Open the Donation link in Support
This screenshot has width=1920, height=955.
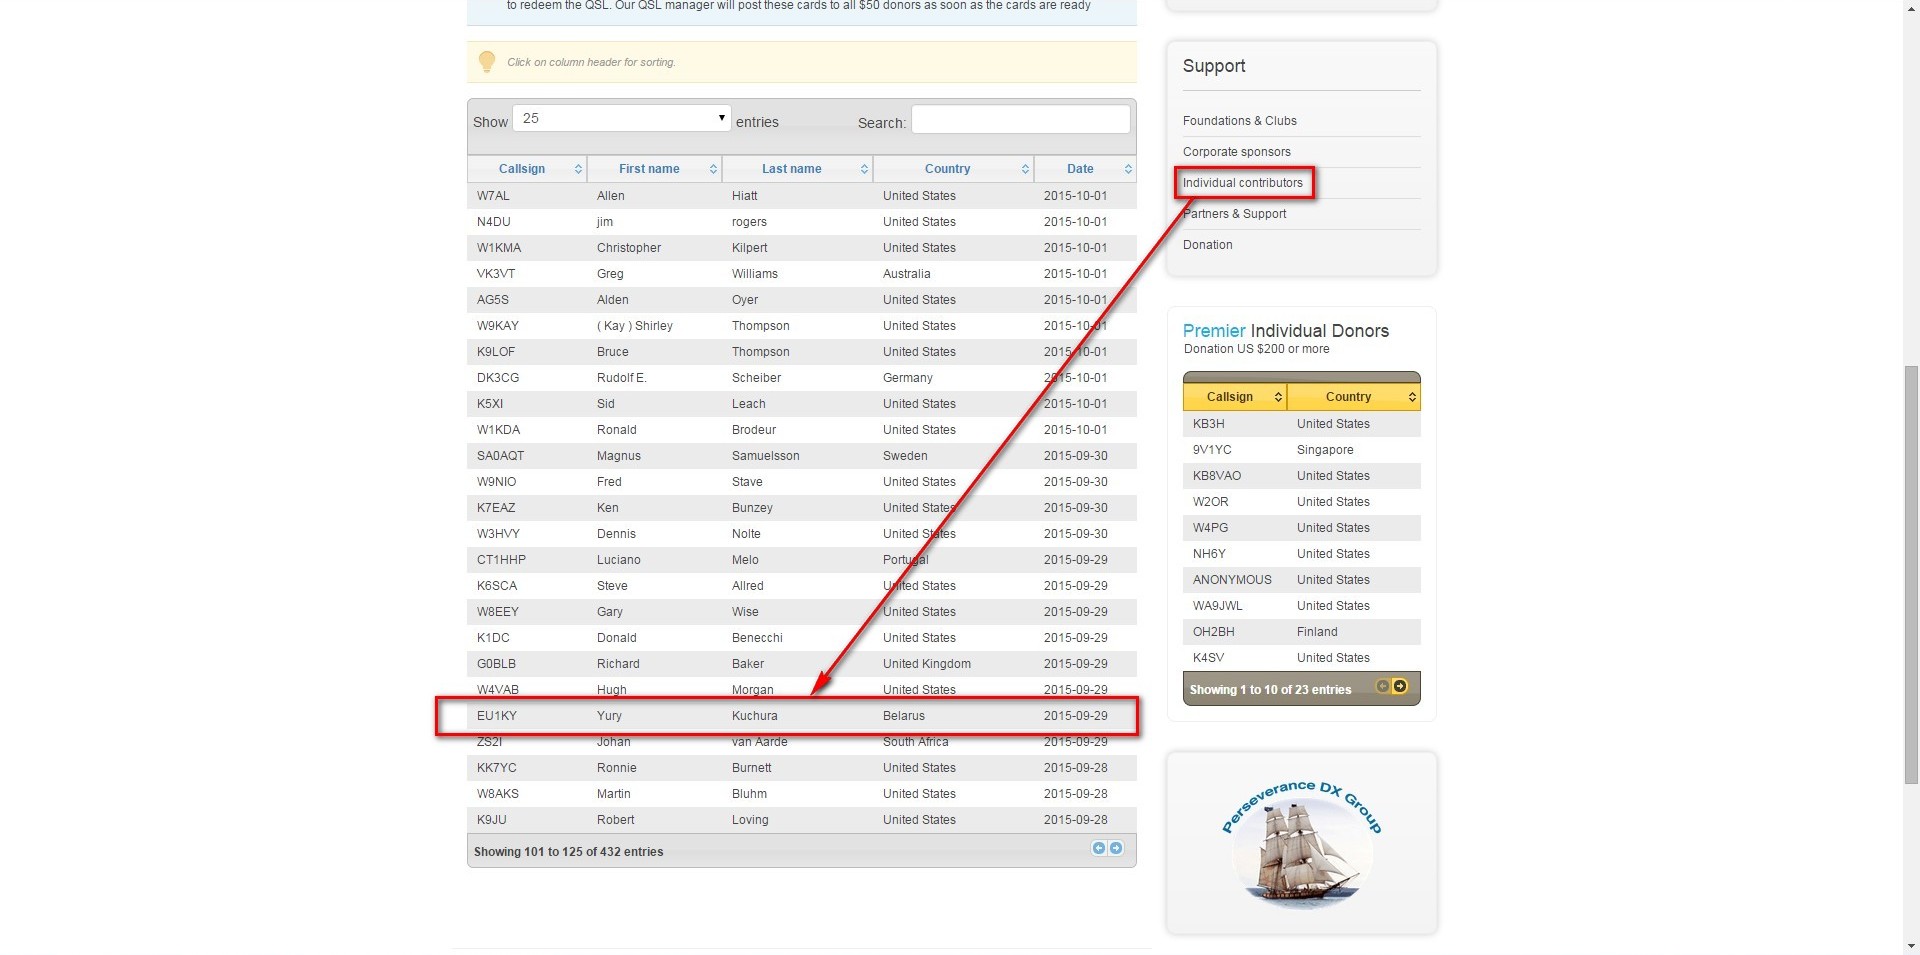point(1207,245)
